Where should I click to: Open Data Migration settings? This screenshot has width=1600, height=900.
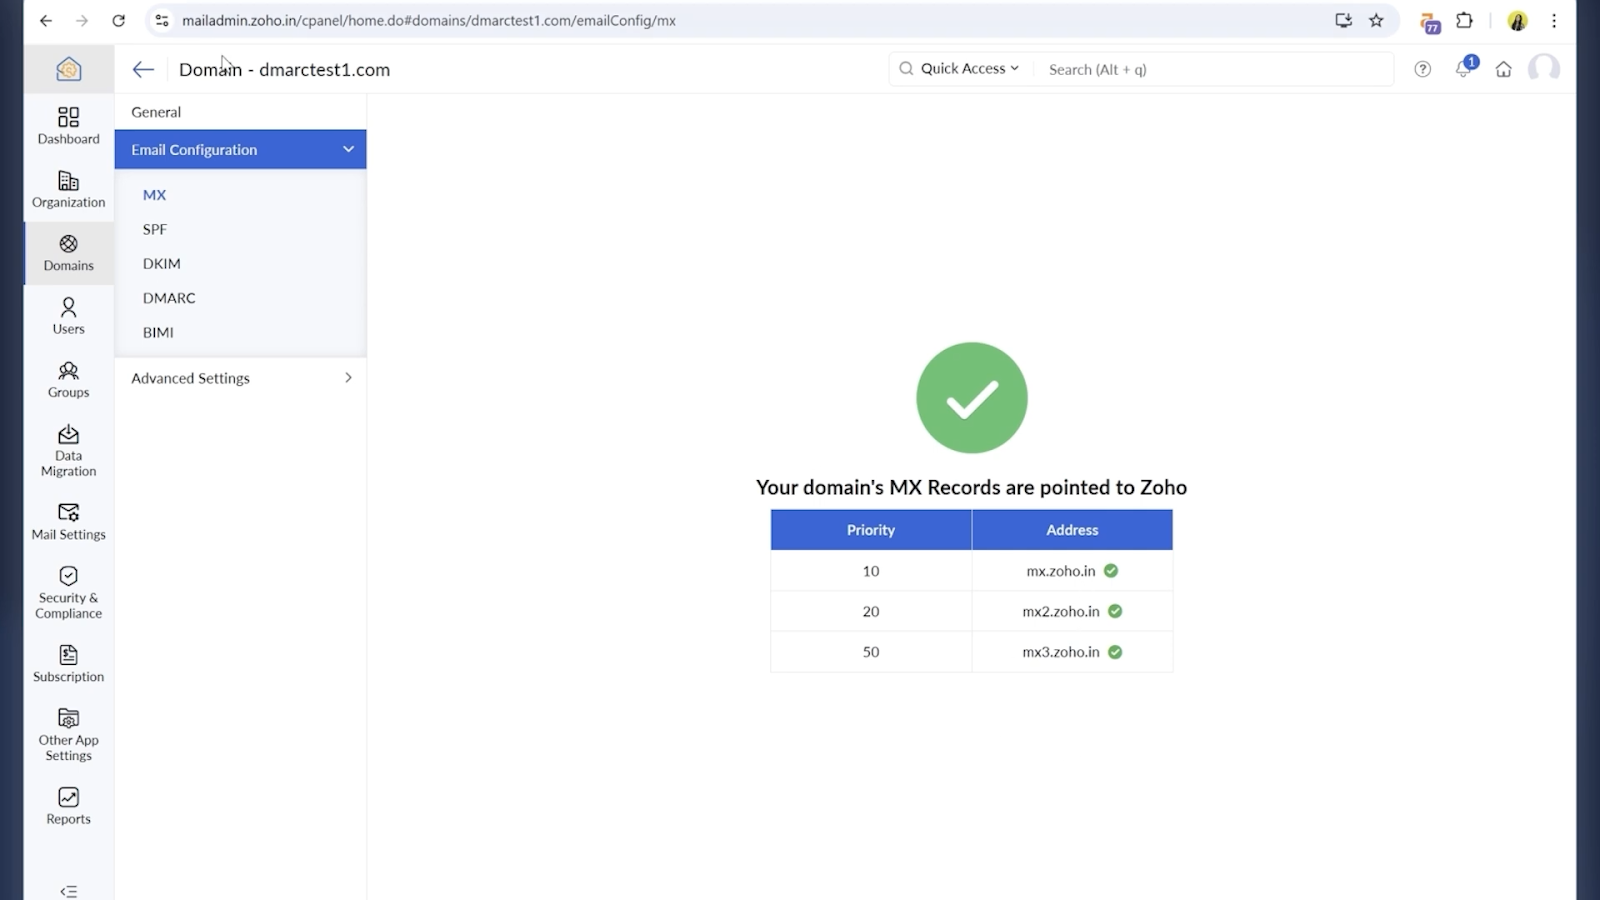click(67, 448)
